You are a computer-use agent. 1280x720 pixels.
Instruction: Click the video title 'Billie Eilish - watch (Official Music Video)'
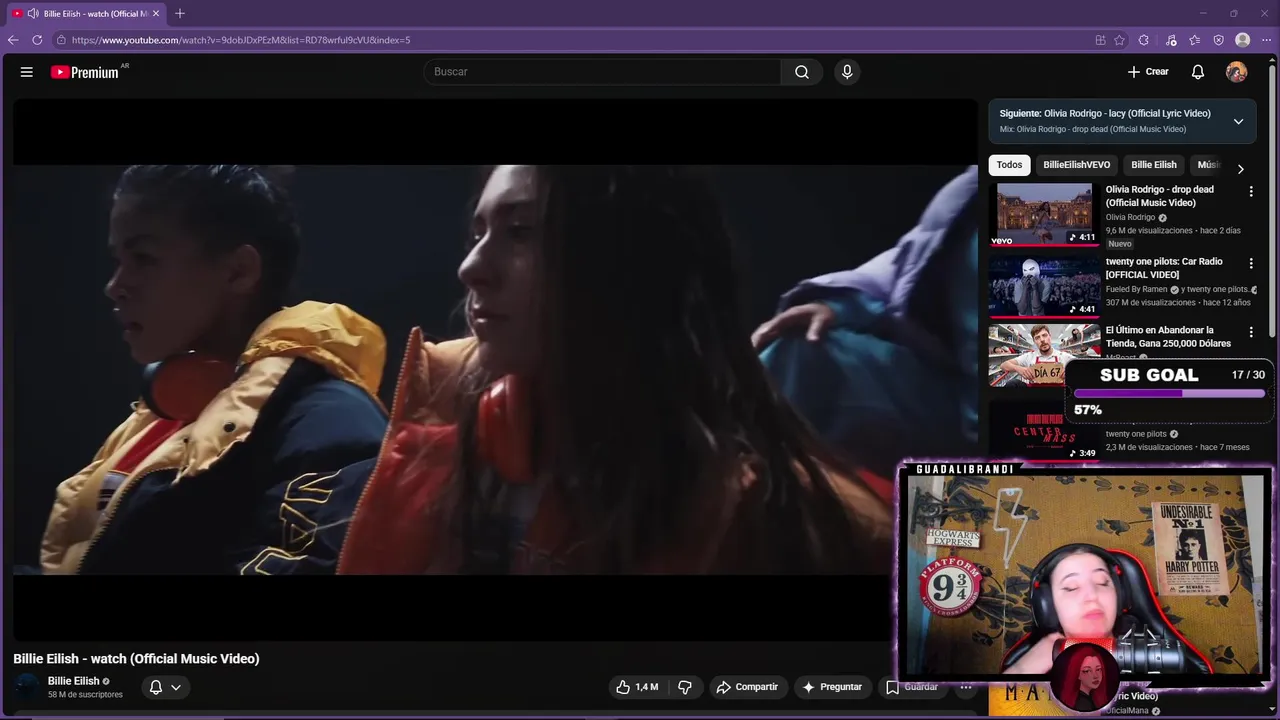(x=136, y=659)
